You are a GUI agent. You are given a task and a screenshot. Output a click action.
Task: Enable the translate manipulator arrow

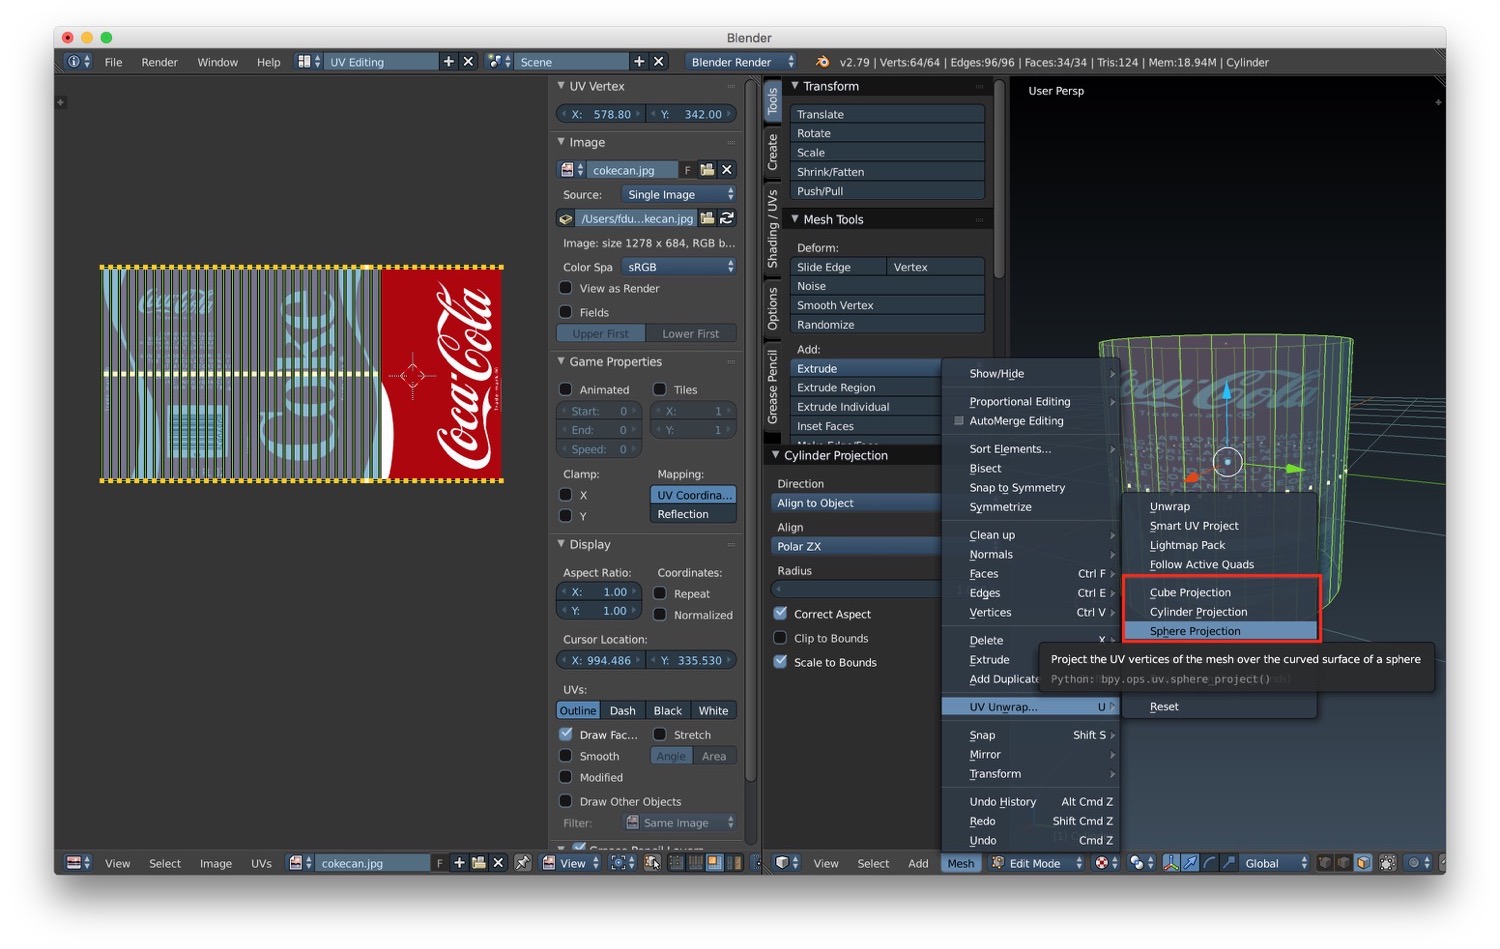tap(1190, 863)
